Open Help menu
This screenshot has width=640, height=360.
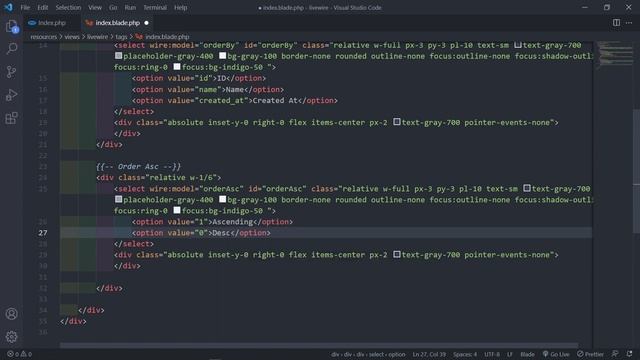180,7
